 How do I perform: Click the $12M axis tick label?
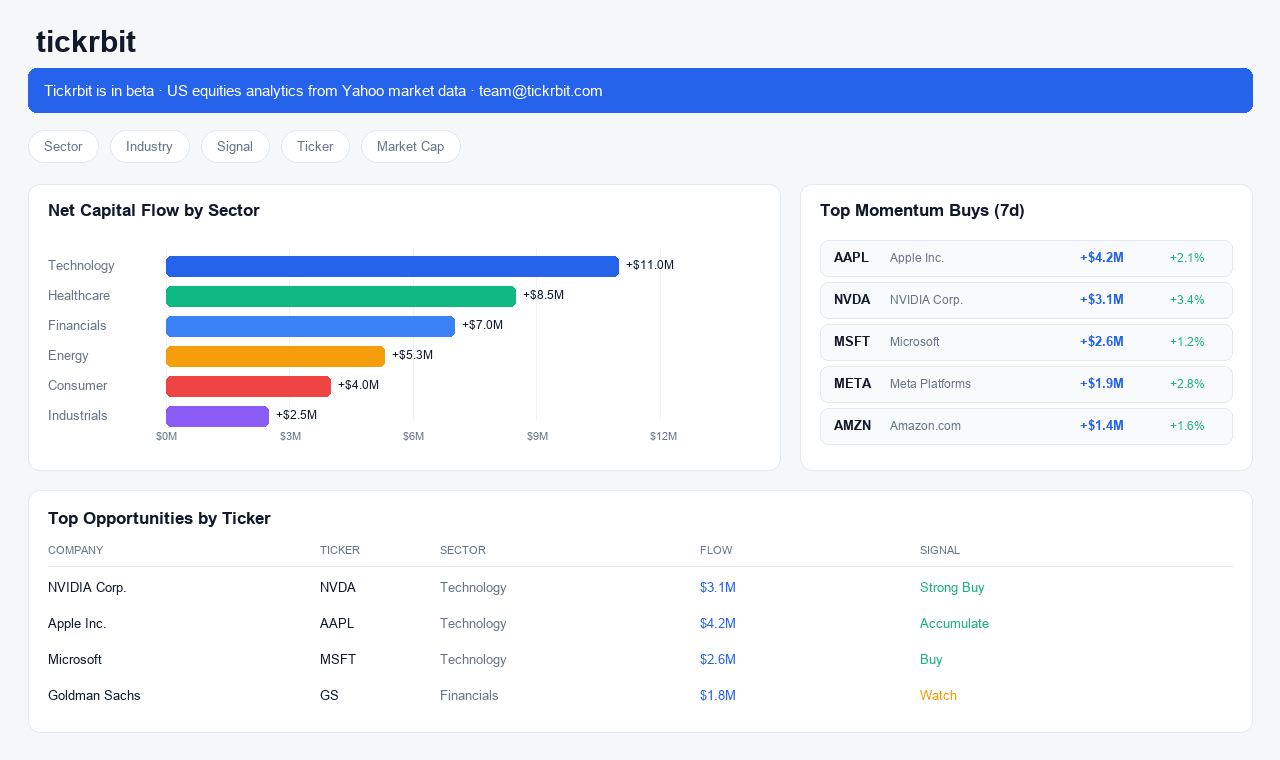[664, 437]
